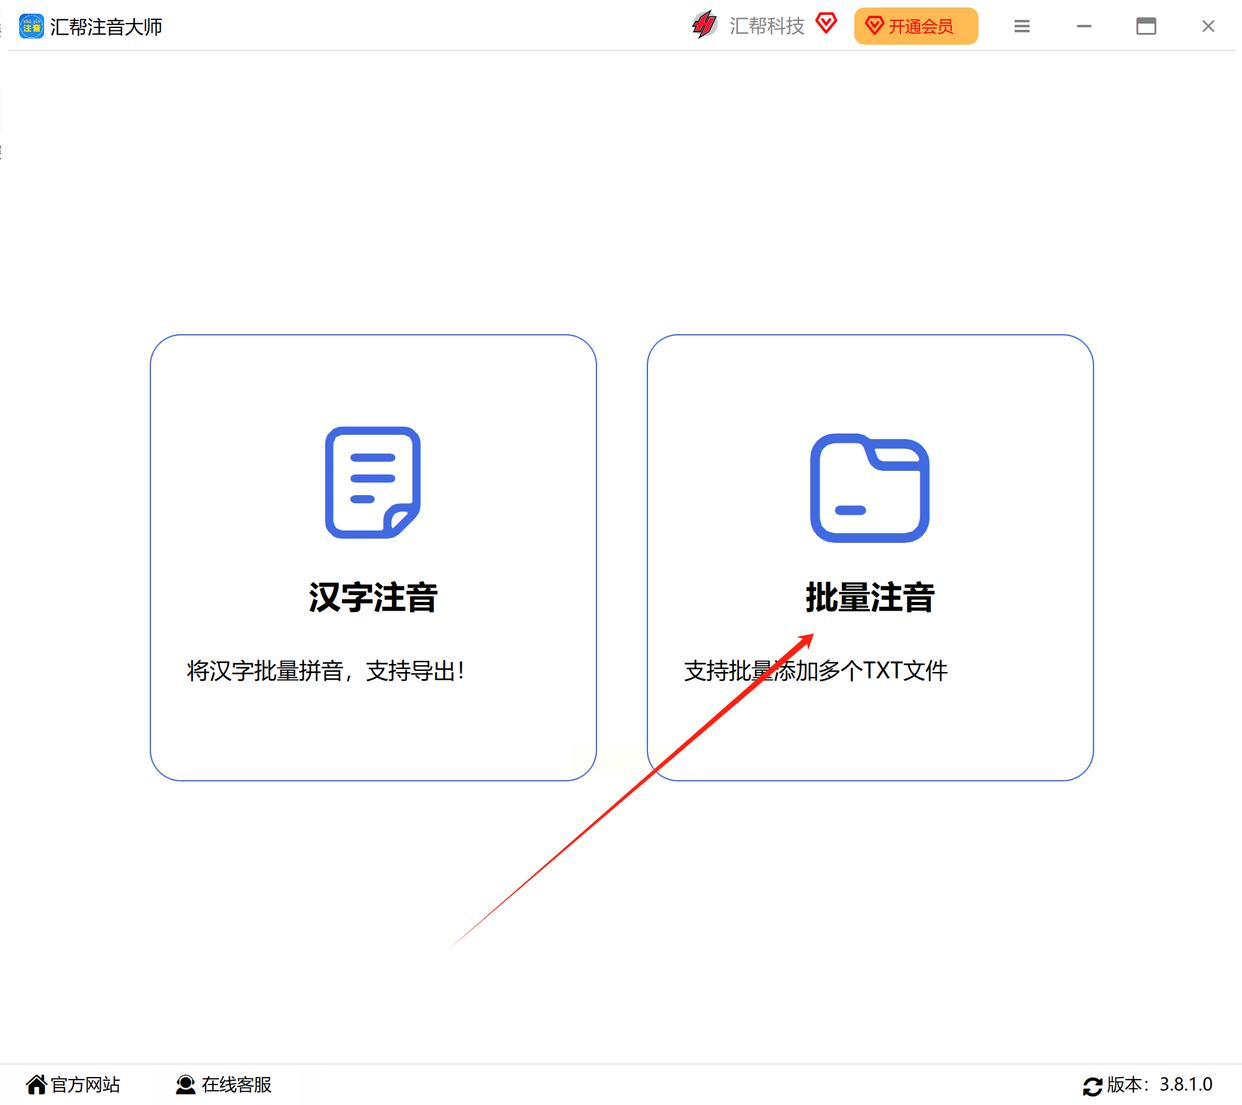The image size is (1242, 1105).
Task: Click the refresh icon next to 版本
Action: 1092,1086
